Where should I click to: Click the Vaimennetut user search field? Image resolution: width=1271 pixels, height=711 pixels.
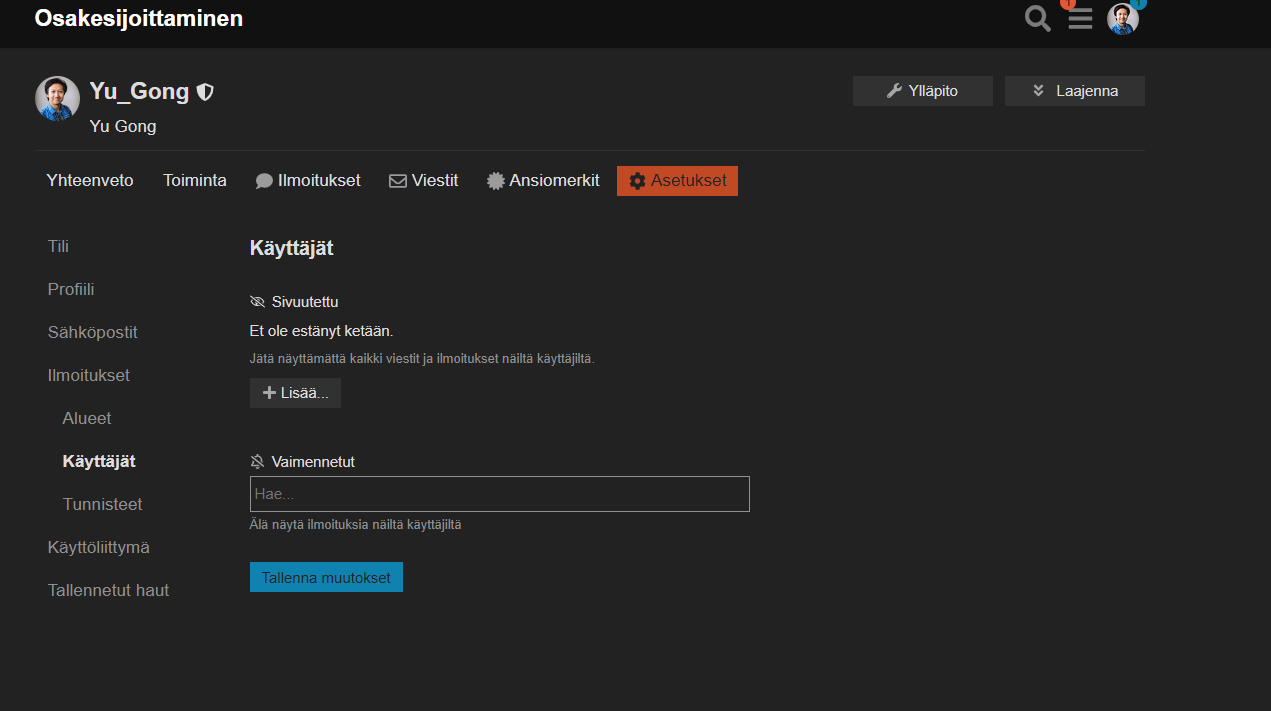tap(499, 494)
